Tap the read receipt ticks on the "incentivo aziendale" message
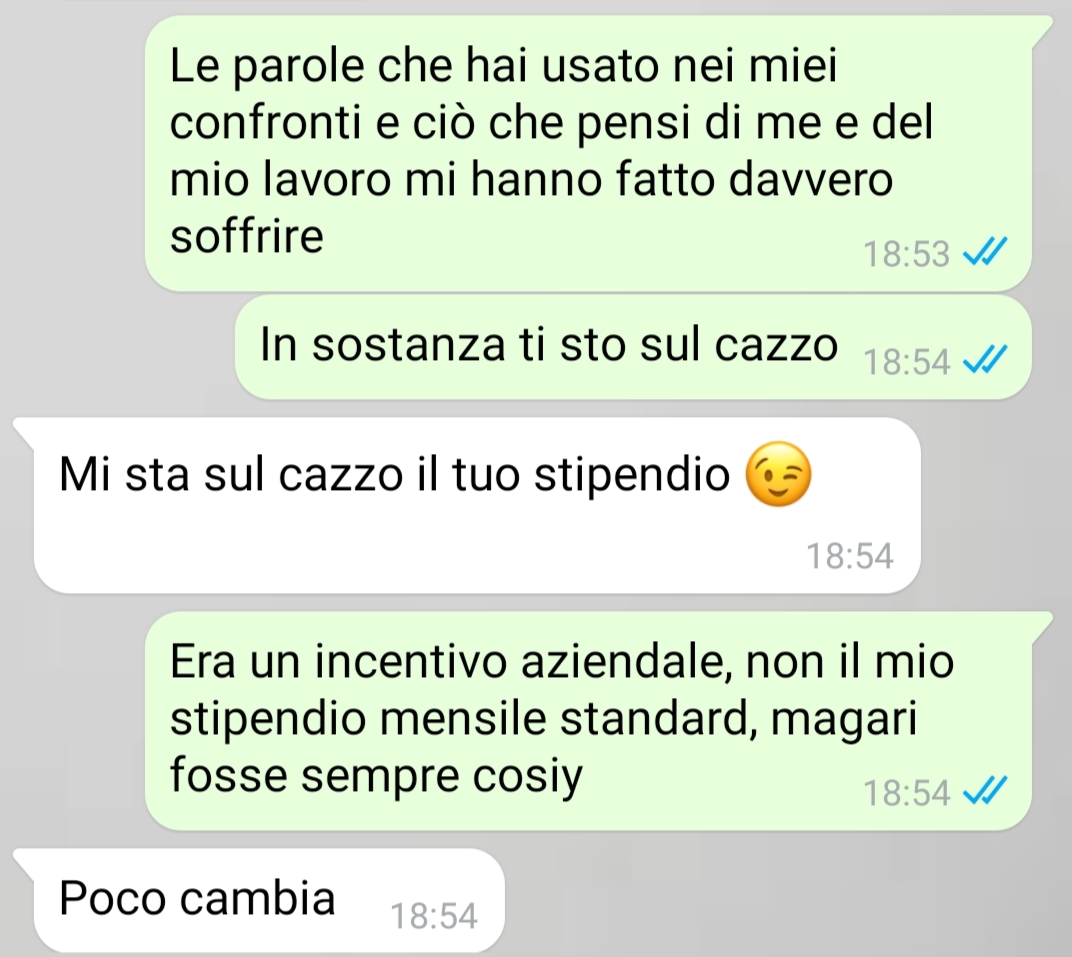1072x957 pixels. [985, 792]
